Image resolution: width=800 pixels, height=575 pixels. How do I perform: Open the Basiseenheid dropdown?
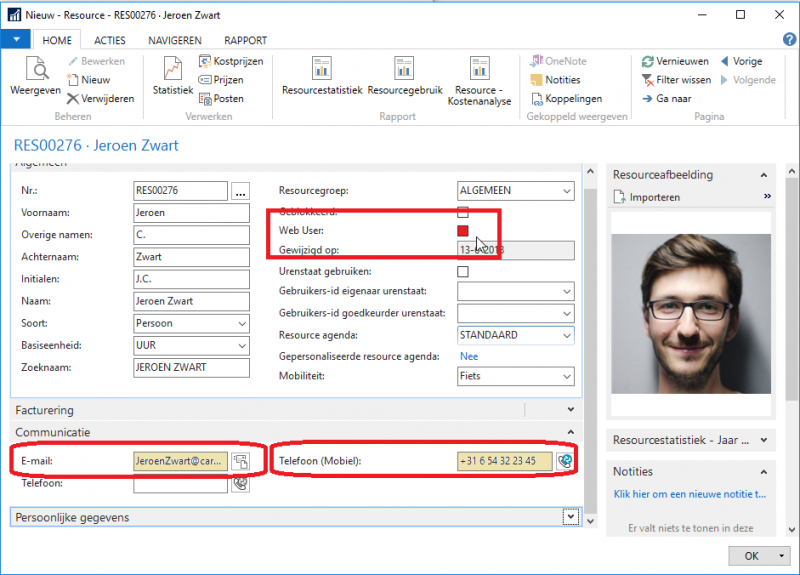click(x=242, y=345)
